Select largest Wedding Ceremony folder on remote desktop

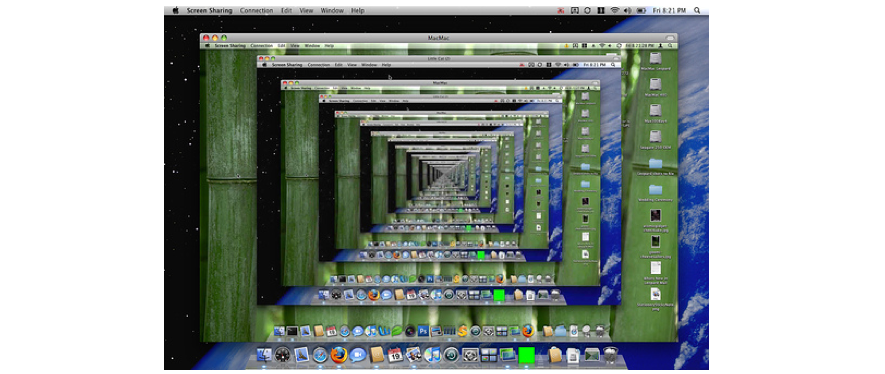tap(655, 192)
